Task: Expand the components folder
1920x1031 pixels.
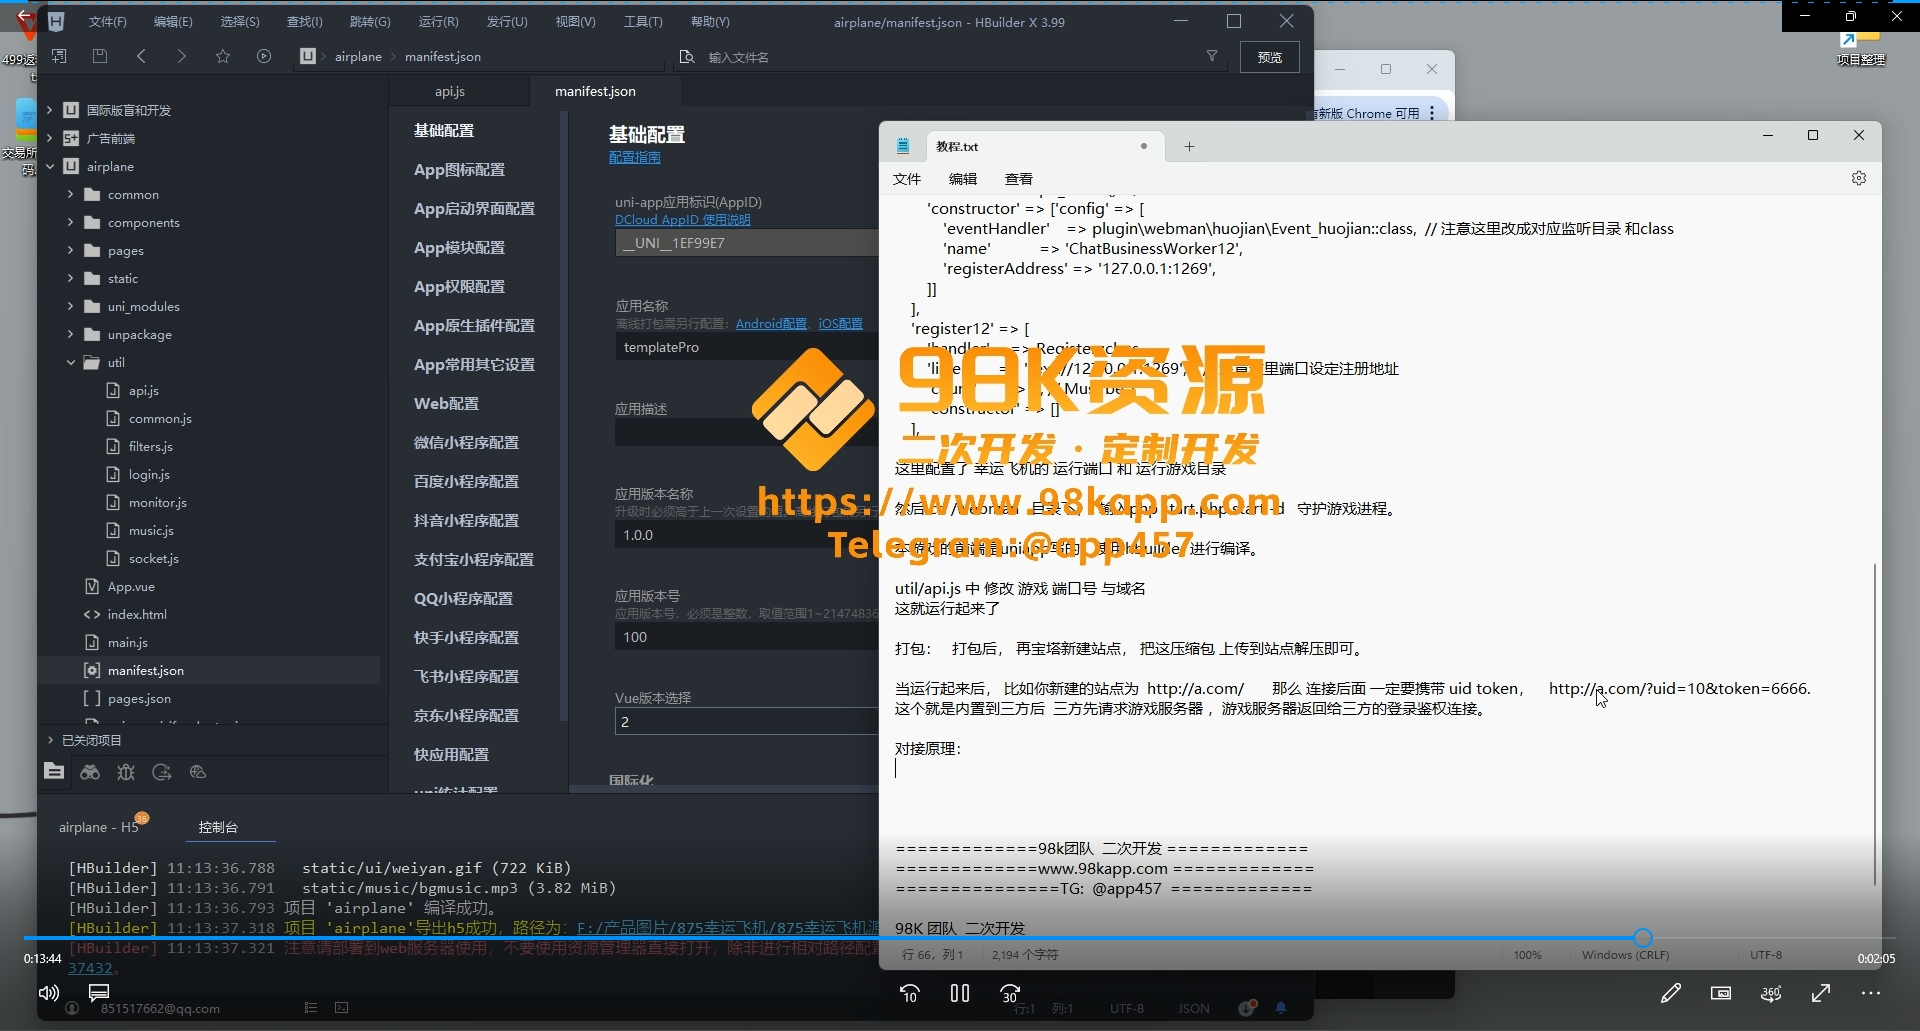Action: (70, 222)
